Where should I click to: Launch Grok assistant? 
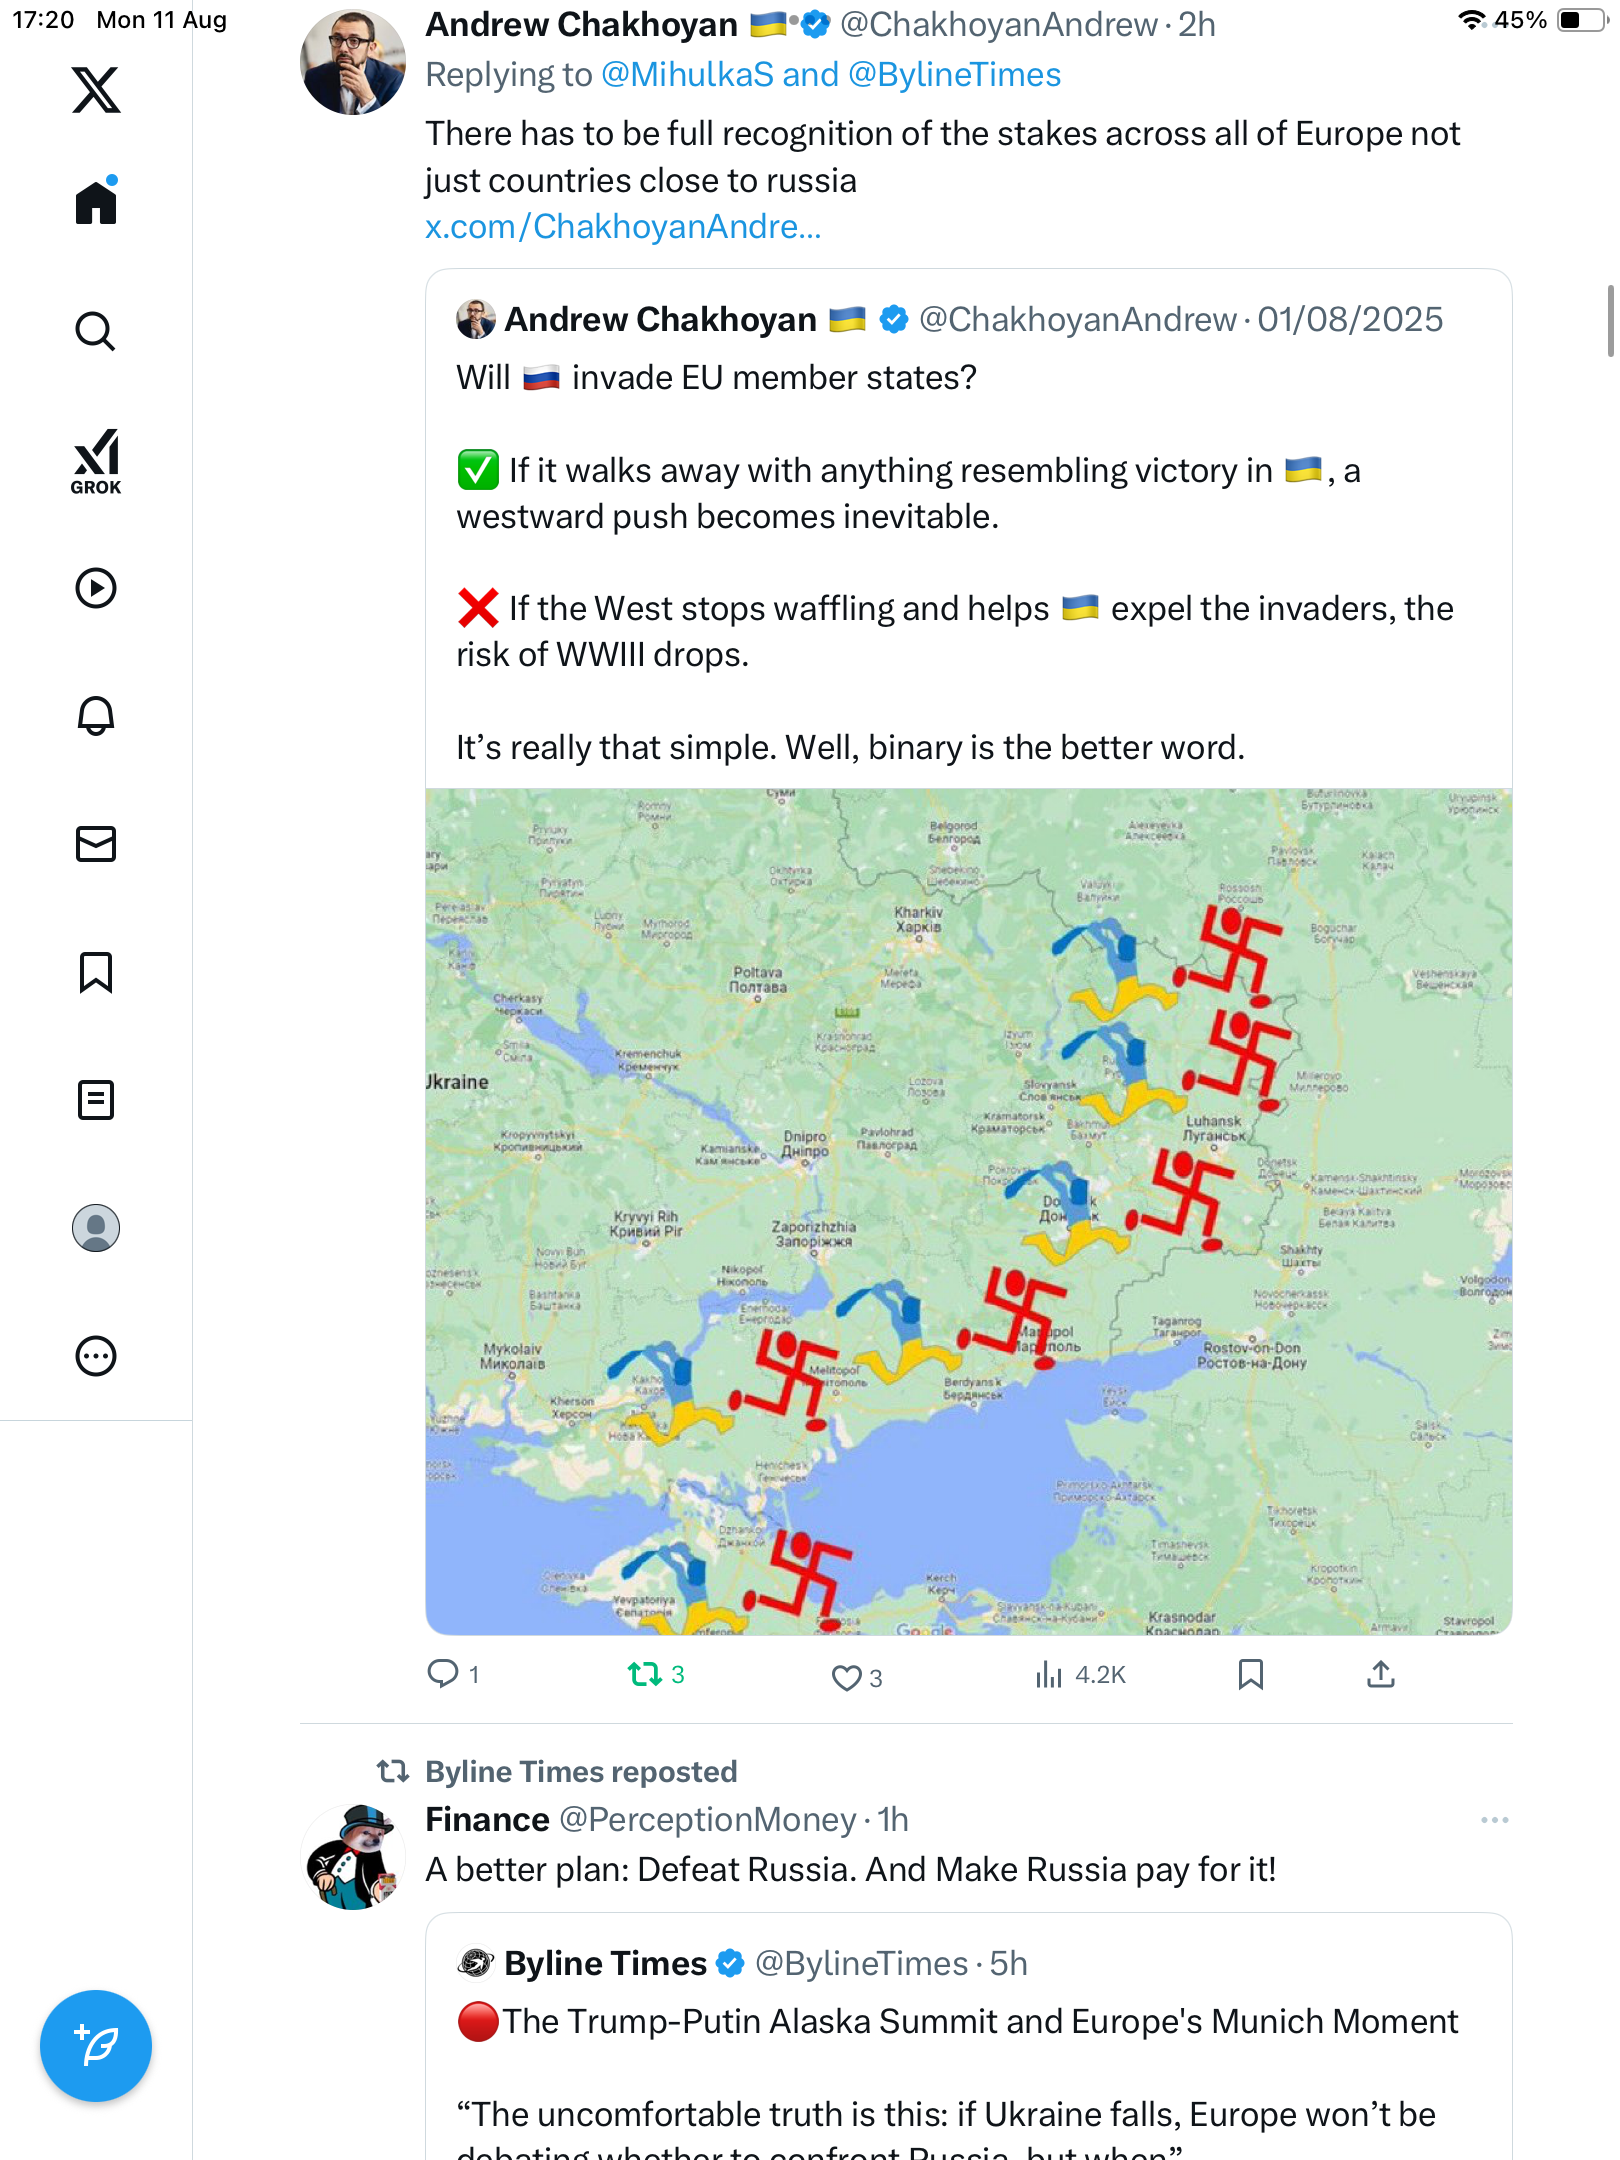click(x=96, y=461)
